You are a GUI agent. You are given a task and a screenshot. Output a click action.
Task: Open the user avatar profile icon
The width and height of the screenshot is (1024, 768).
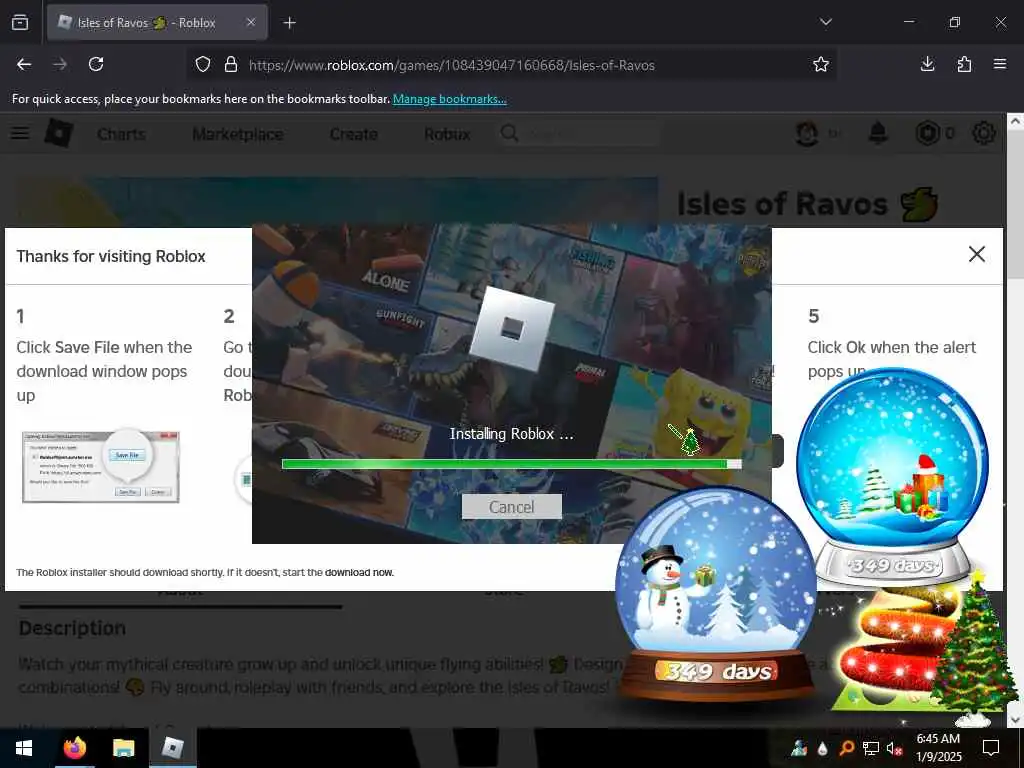tap(807, 134)
